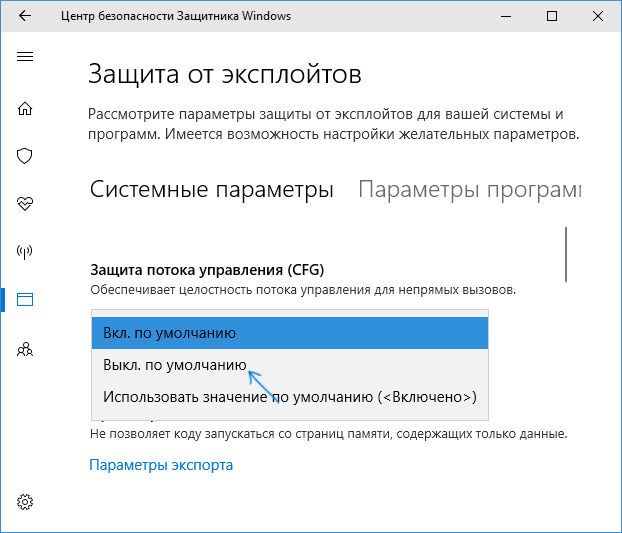This screenshot has width=622, height=533.
Task: Select Вкл. по умолчанию option
Action: click(x=290, y=333)
